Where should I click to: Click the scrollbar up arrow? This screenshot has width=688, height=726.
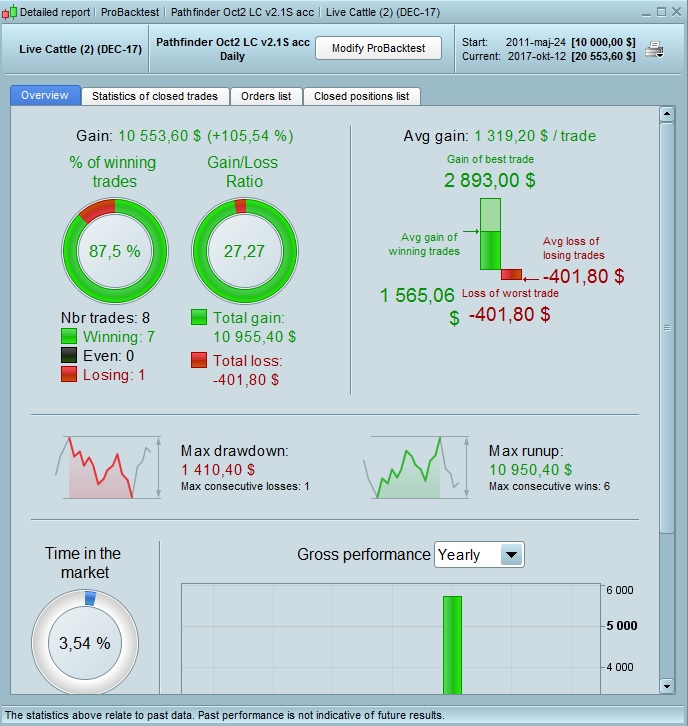[667, 113]
